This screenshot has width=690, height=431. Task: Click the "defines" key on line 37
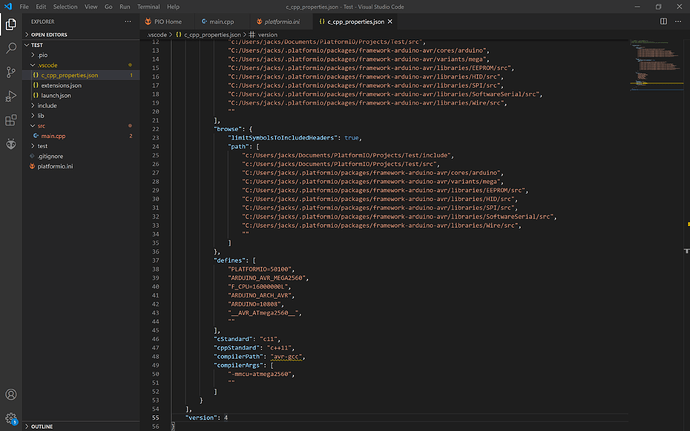[229, 260]
